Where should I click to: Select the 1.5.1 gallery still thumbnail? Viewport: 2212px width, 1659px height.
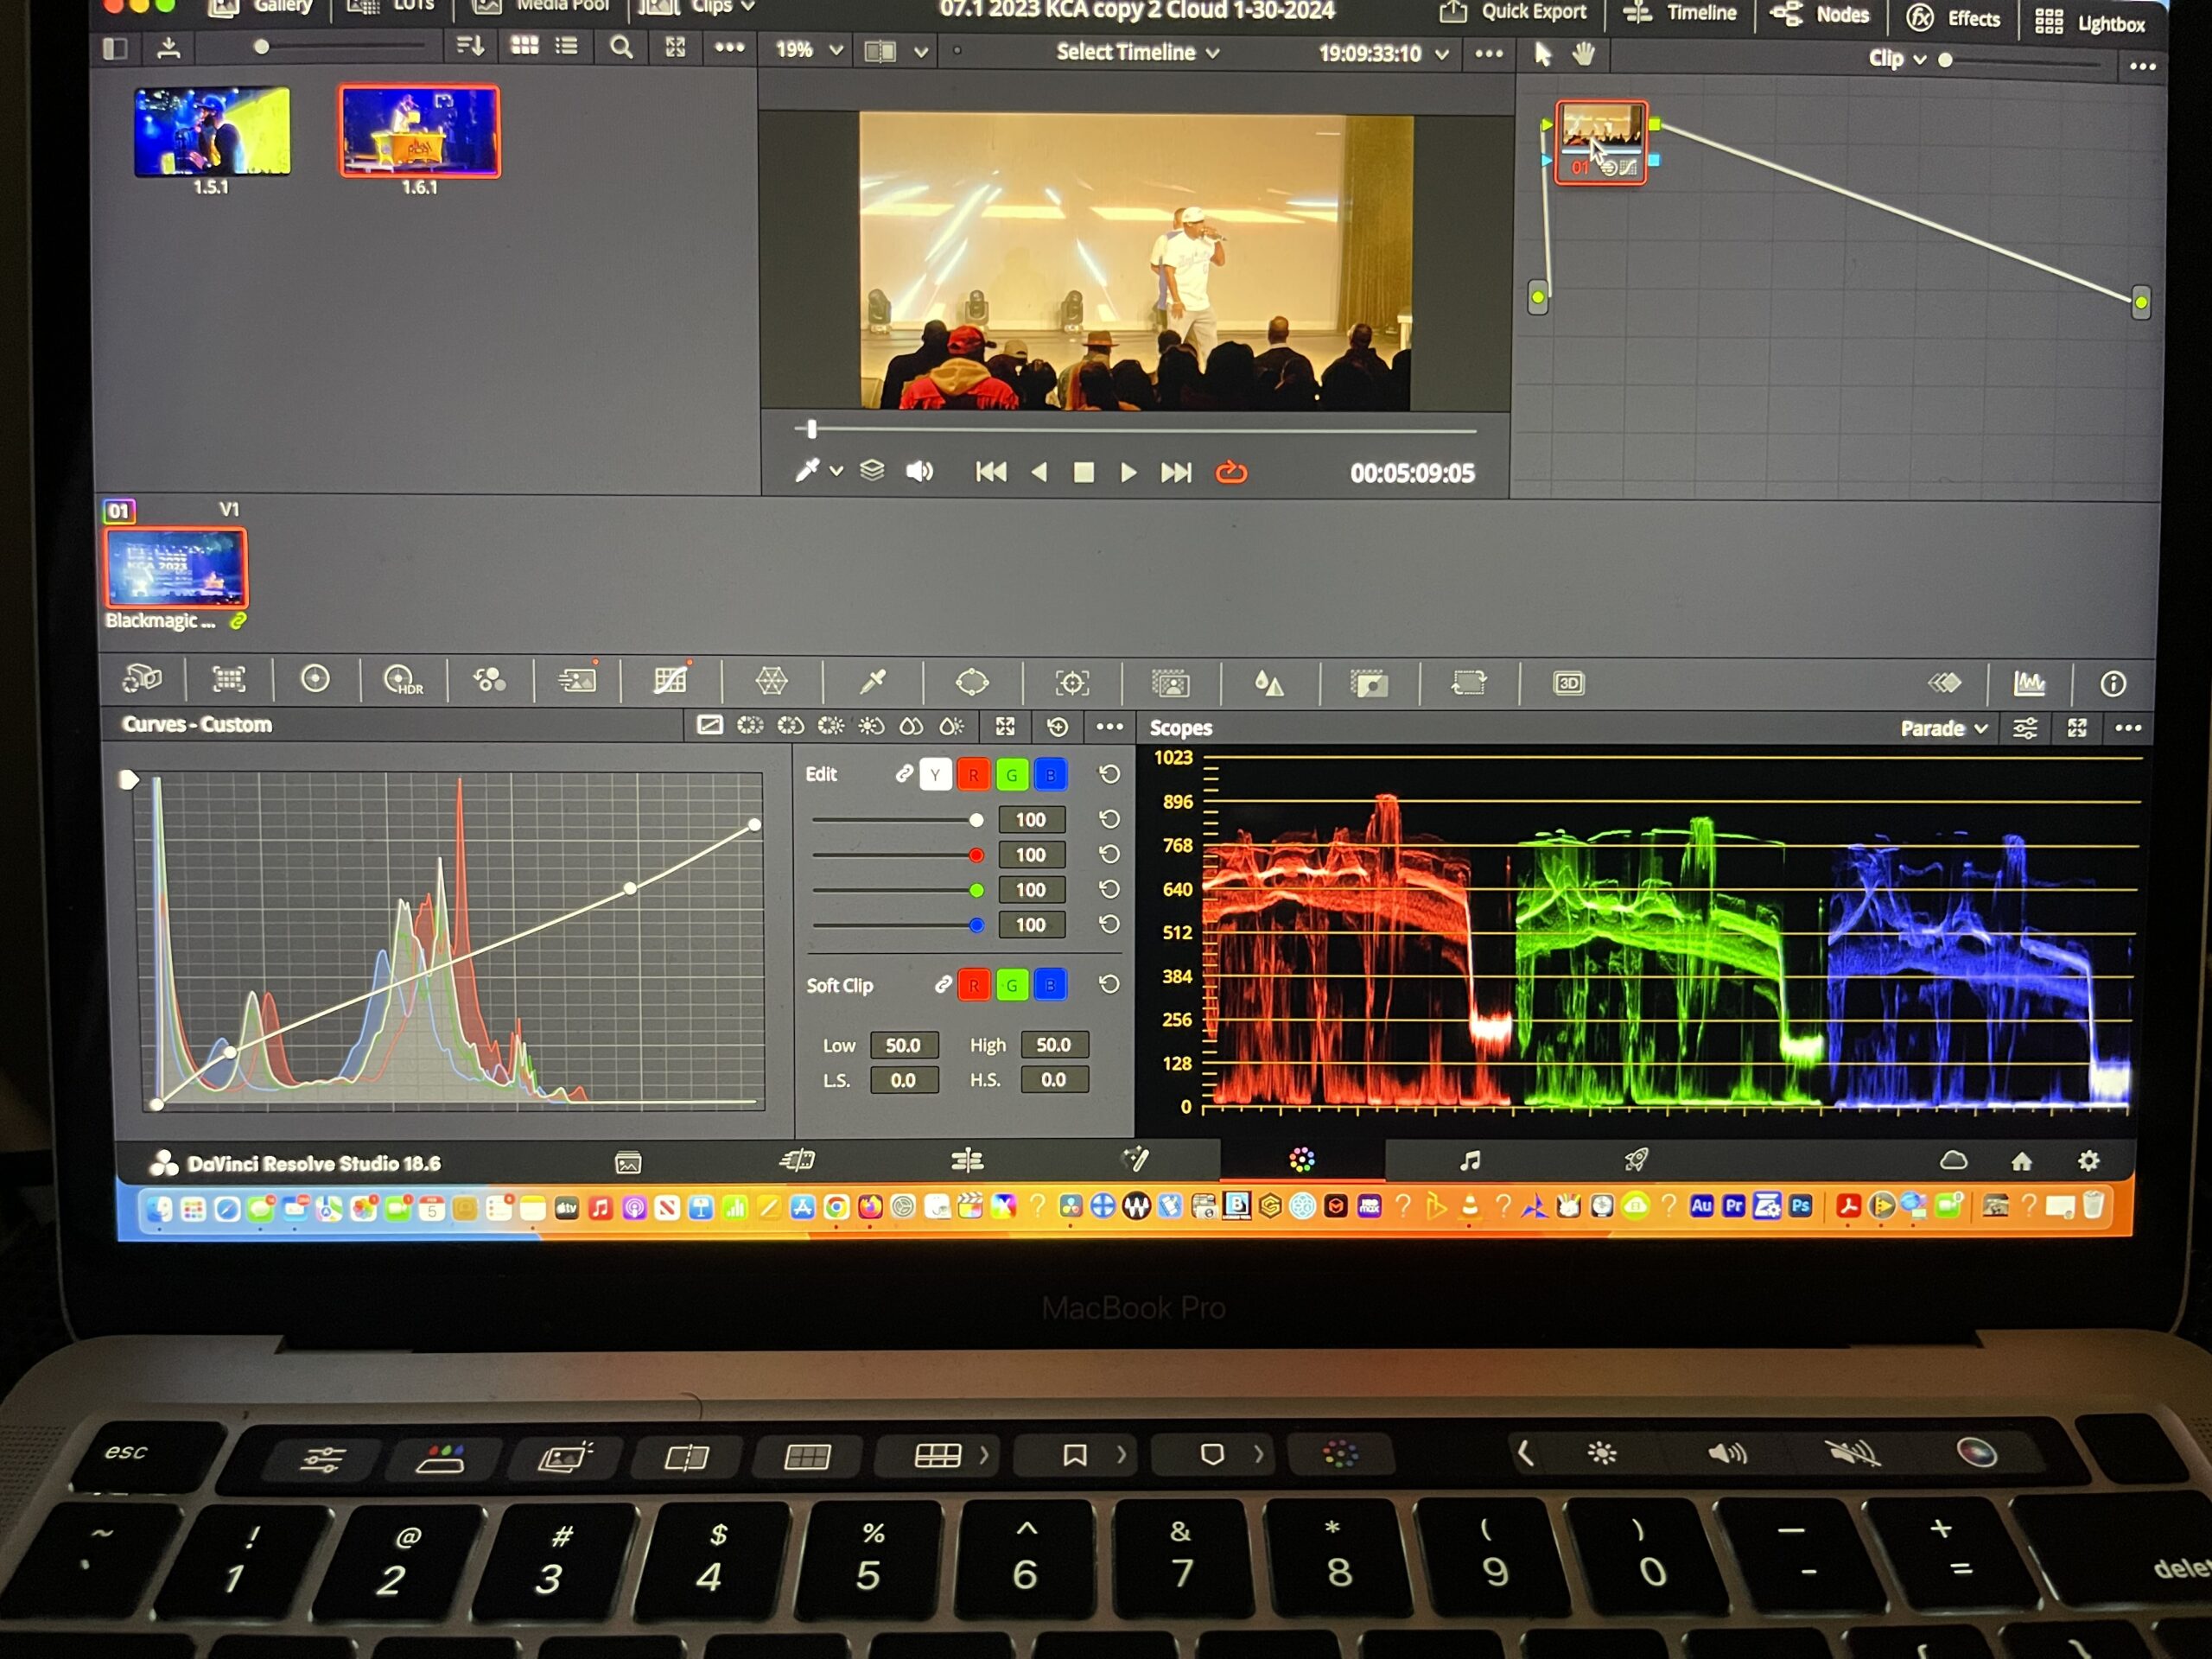point(212,131)
